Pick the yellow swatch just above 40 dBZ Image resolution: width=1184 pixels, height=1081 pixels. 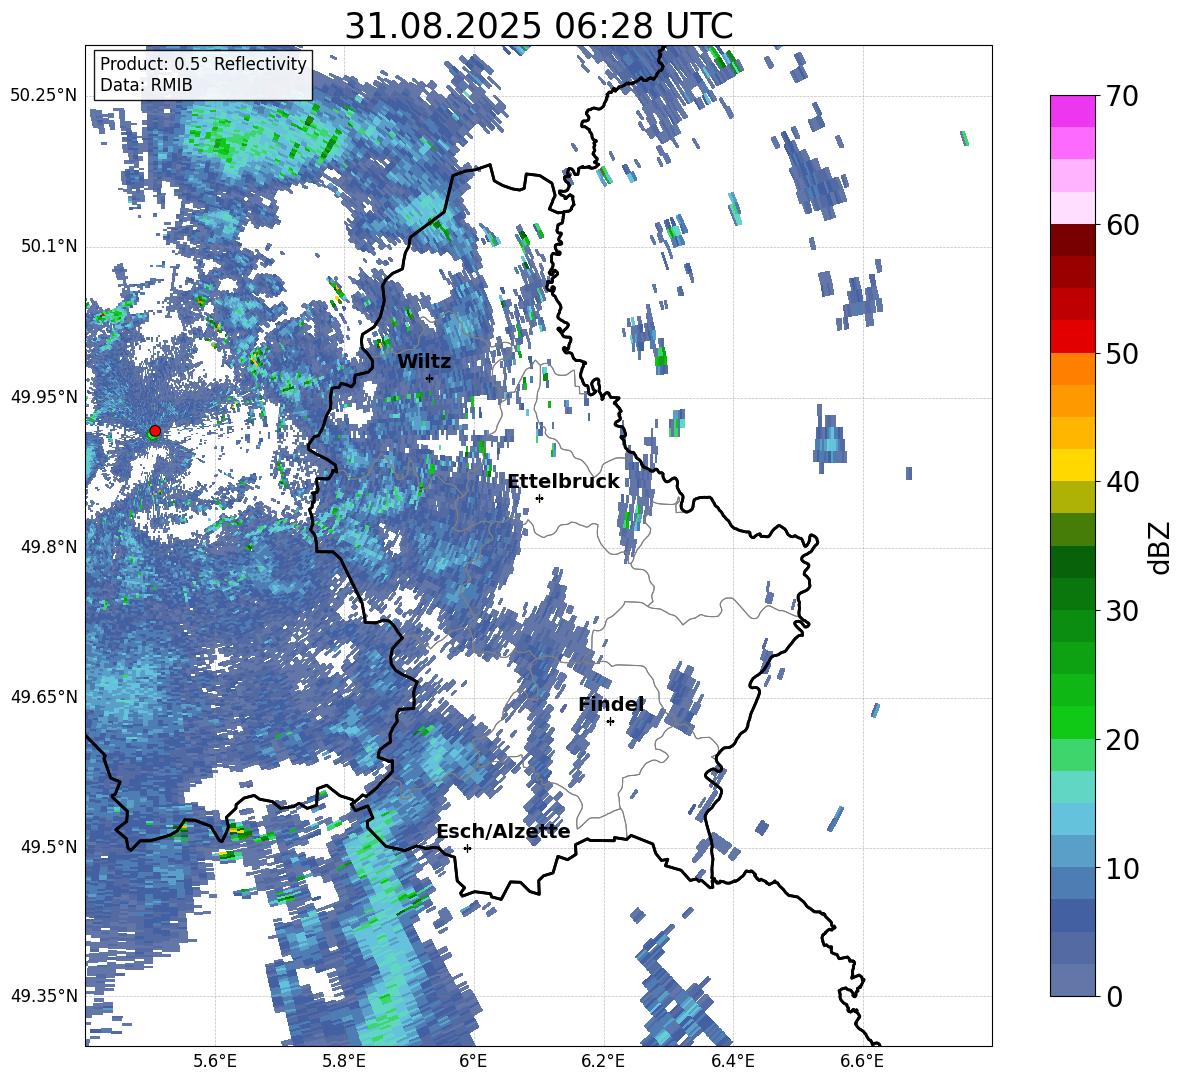click(x=1072, y=465)
